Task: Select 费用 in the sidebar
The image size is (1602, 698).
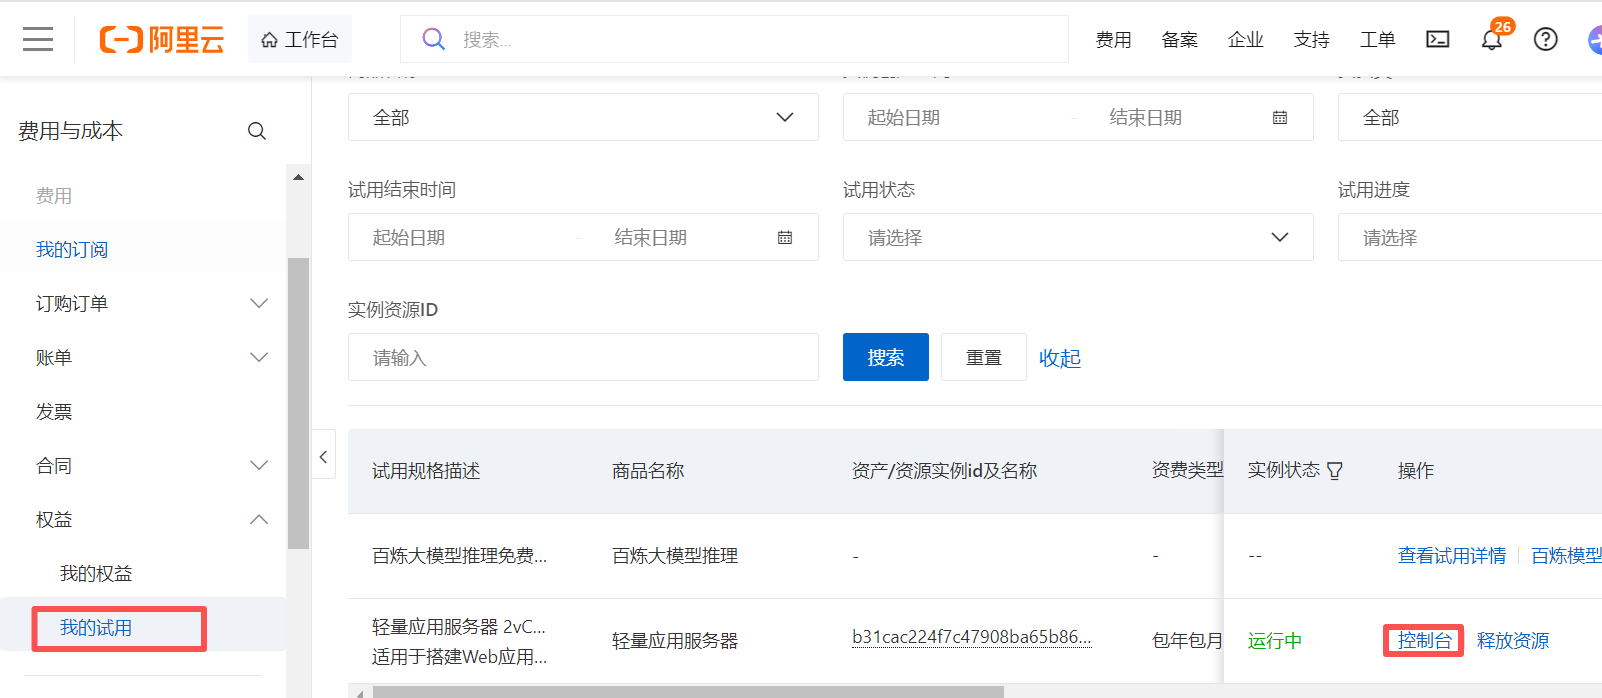Action: [54, 196]
